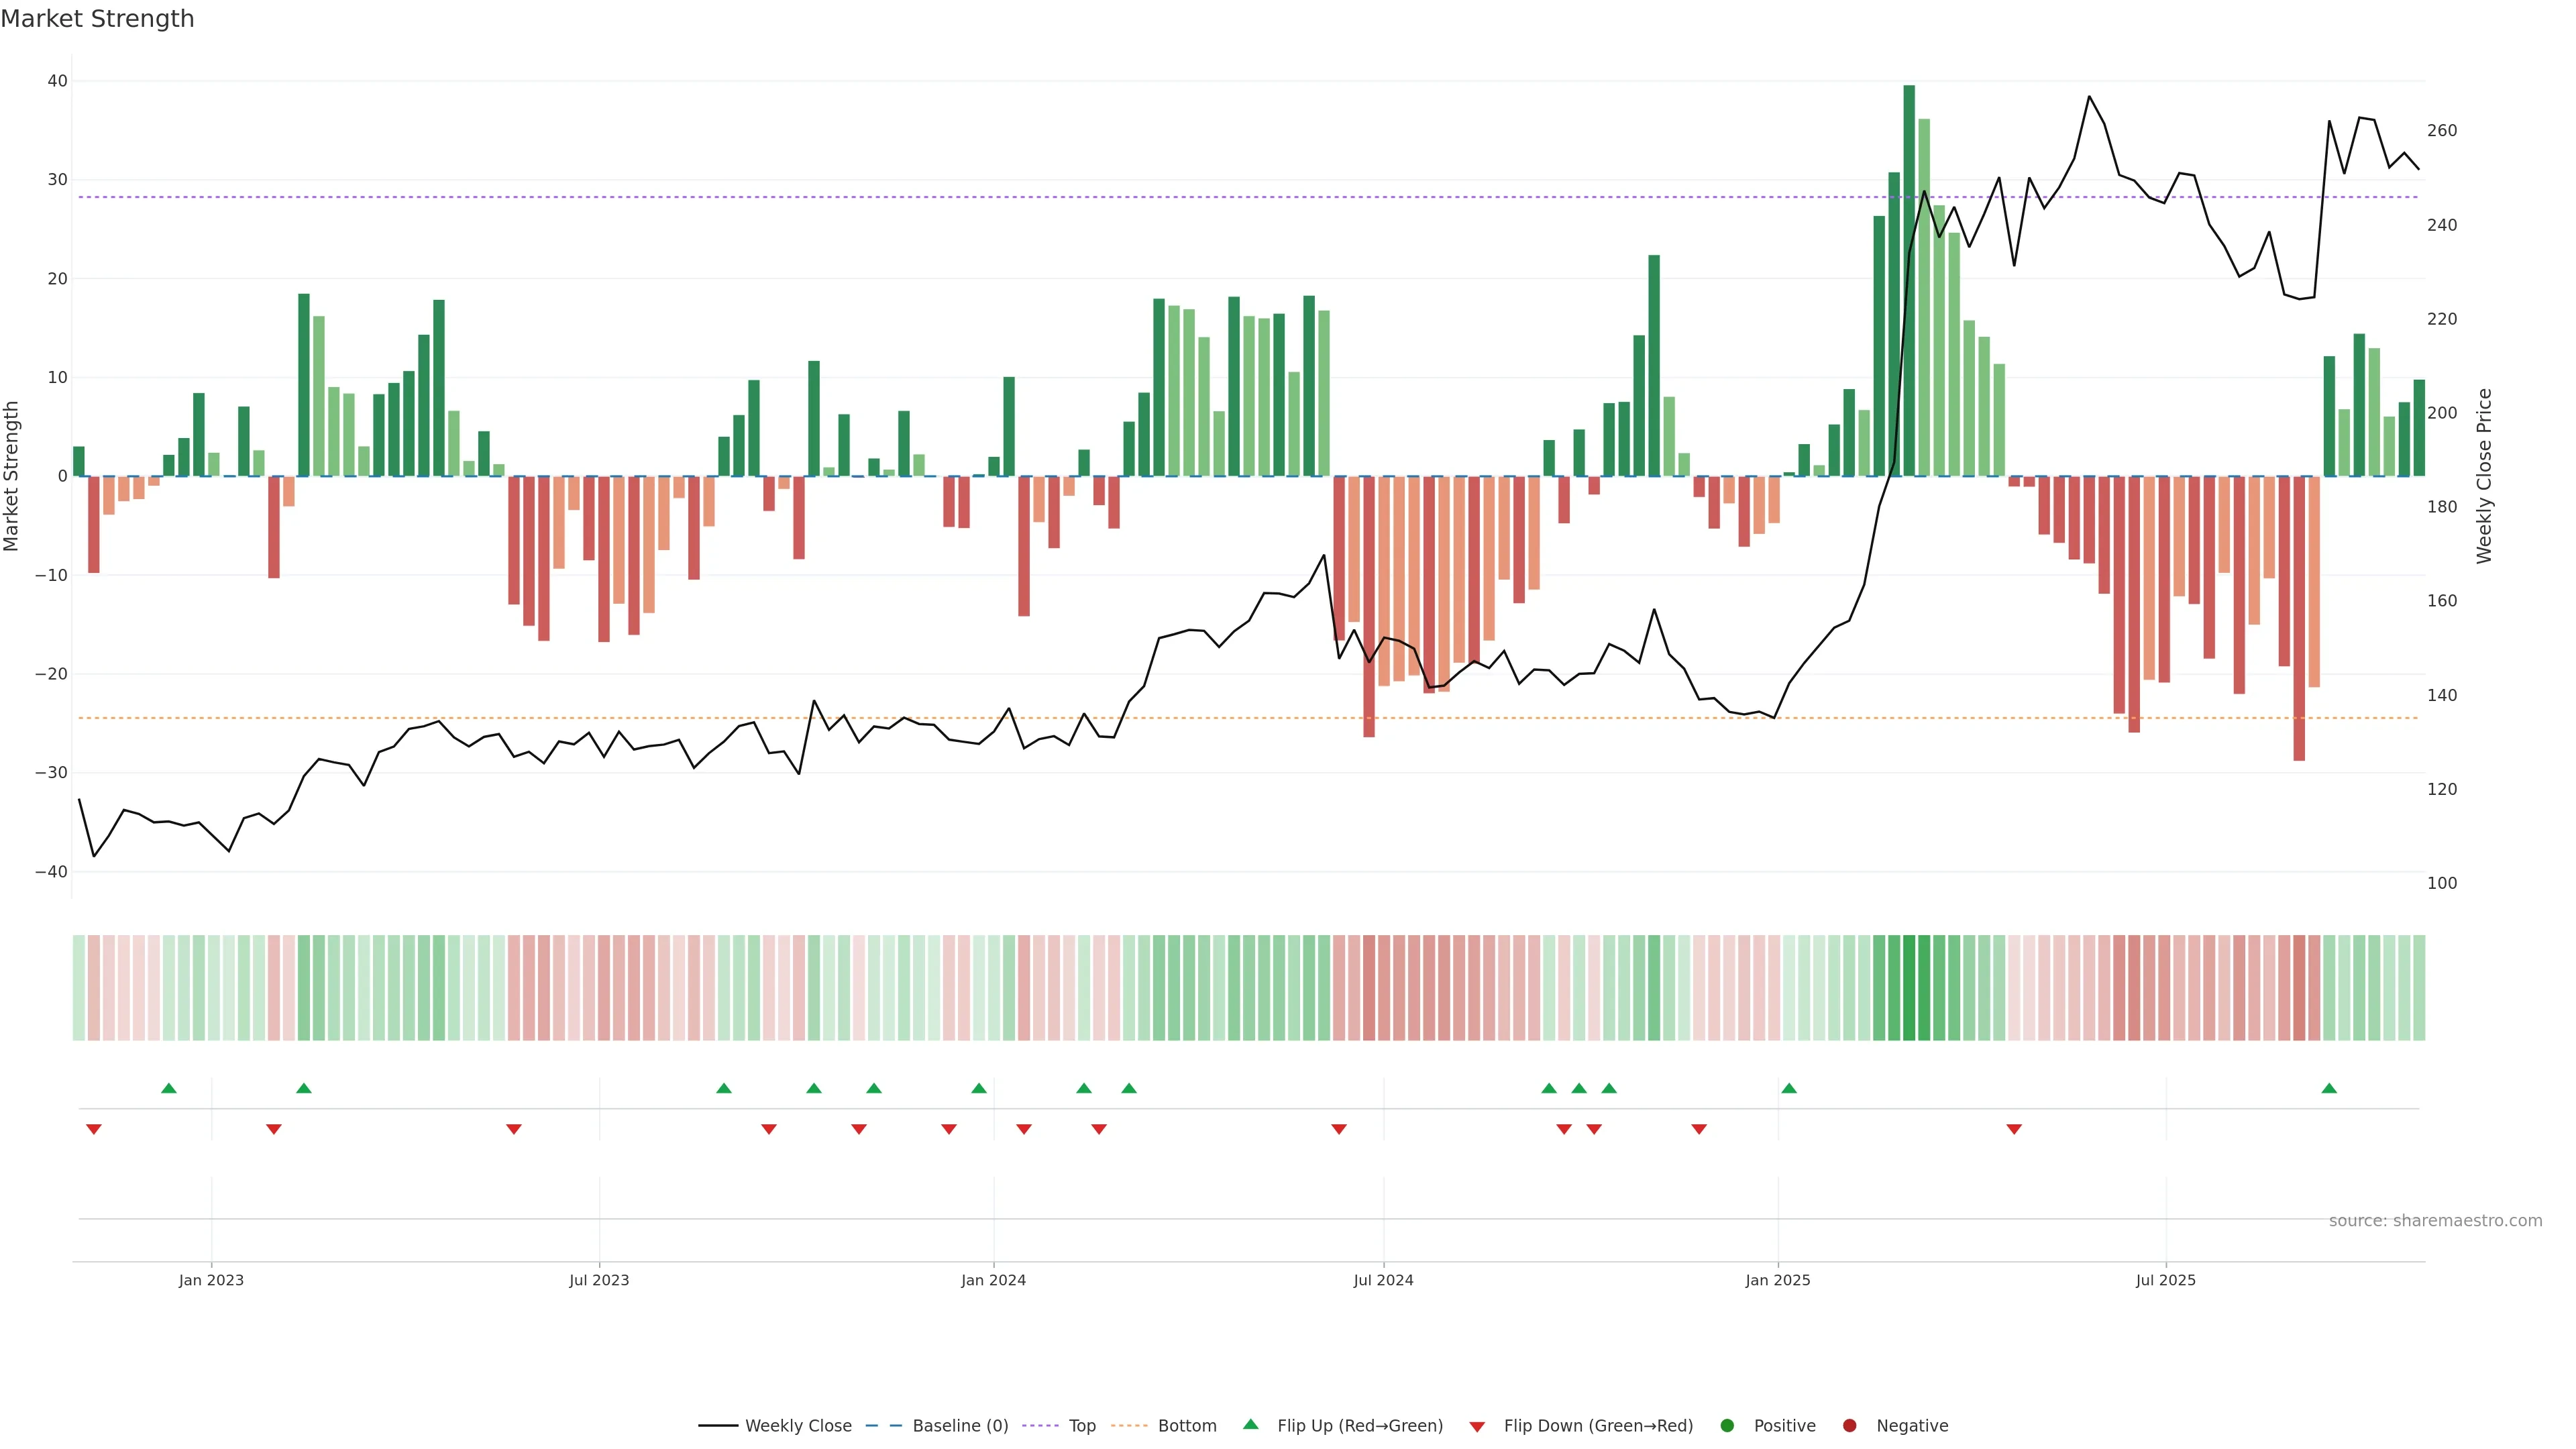This screenshot has width=2576, height=1449.
Task: Click the Flip Down red triangle legend icon
Action: tap(1477, 1426)
